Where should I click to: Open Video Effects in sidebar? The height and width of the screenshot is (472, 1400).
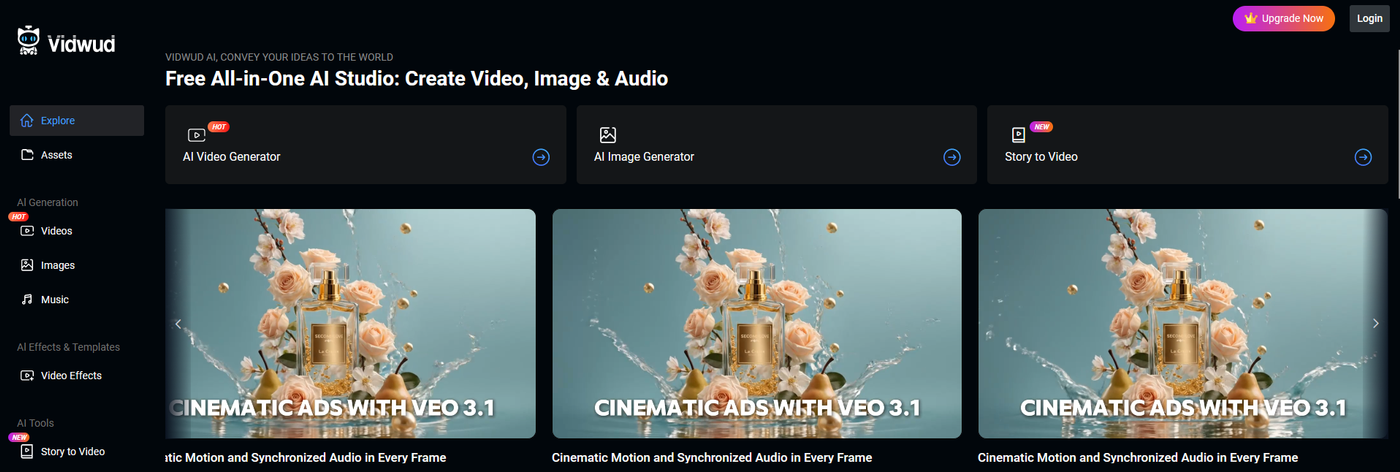77,375
